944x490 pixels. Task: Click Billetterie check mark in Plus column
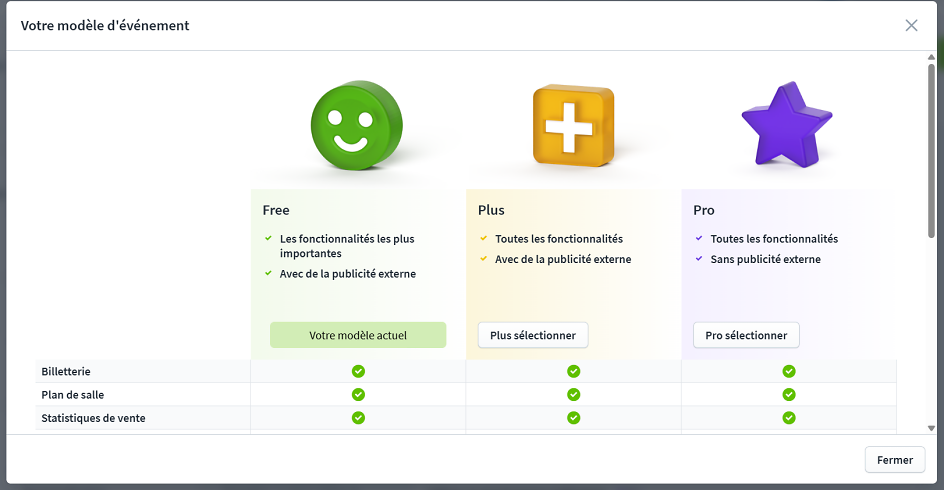[574, 371]
